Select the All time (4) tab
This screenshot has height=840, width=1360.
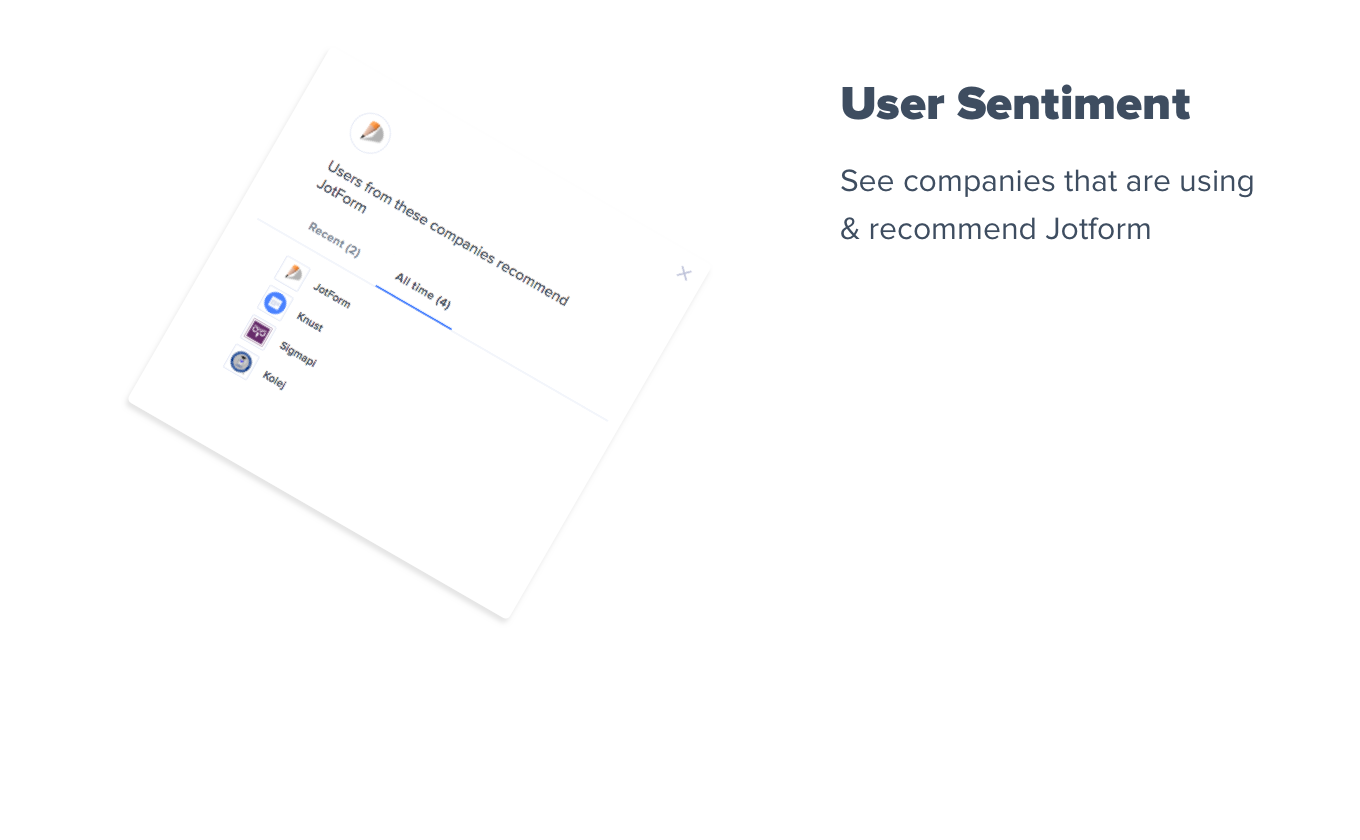[x=422, y=291]
